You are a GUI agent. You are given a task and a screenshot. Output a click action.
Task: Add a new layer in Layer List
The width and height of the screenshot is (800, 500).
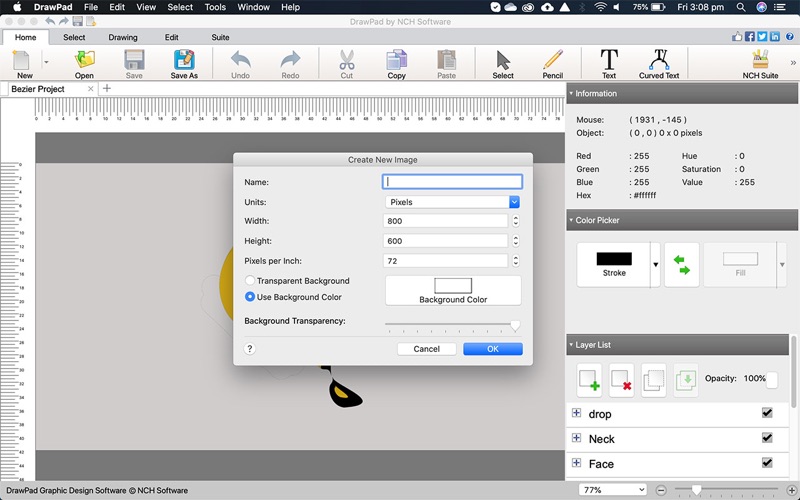coord(590,380)
